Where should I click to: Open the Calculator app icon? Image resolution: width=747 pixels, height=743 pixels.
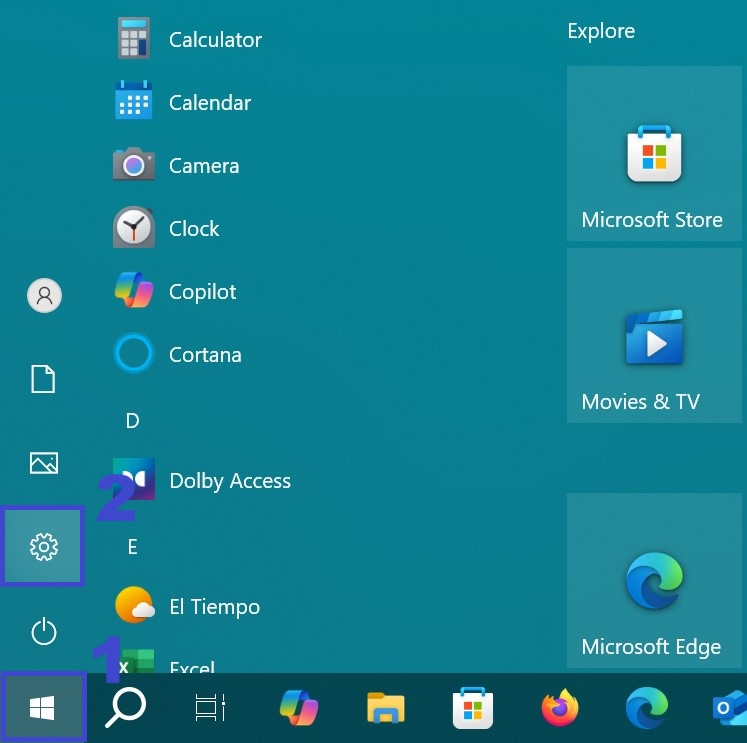click(134, 38)
